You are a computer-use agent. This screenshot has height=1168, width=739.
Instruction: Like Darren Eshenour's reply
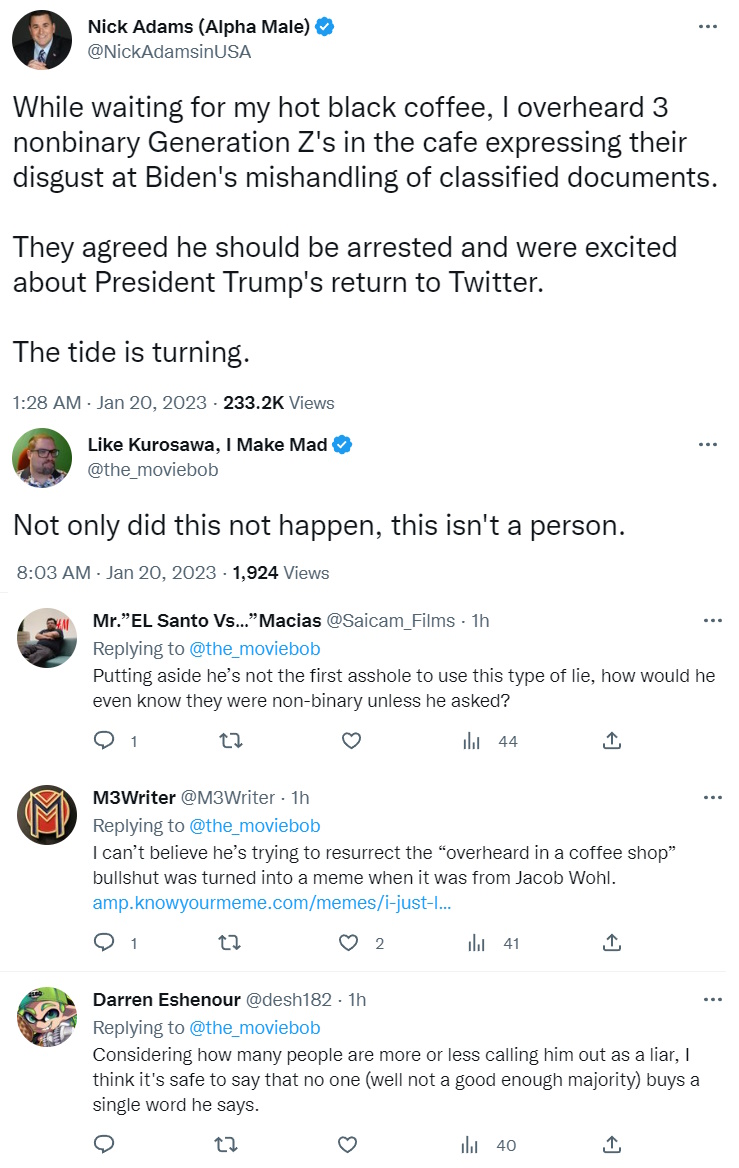(x=348, y=1144)
